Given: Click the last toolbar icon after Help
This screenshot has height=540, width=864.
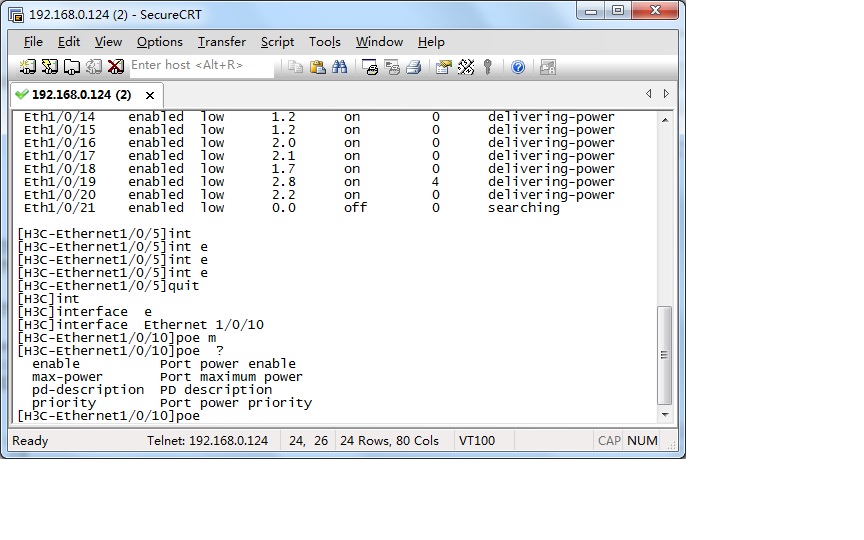Looking at the screenshot, I should (548, 67).
